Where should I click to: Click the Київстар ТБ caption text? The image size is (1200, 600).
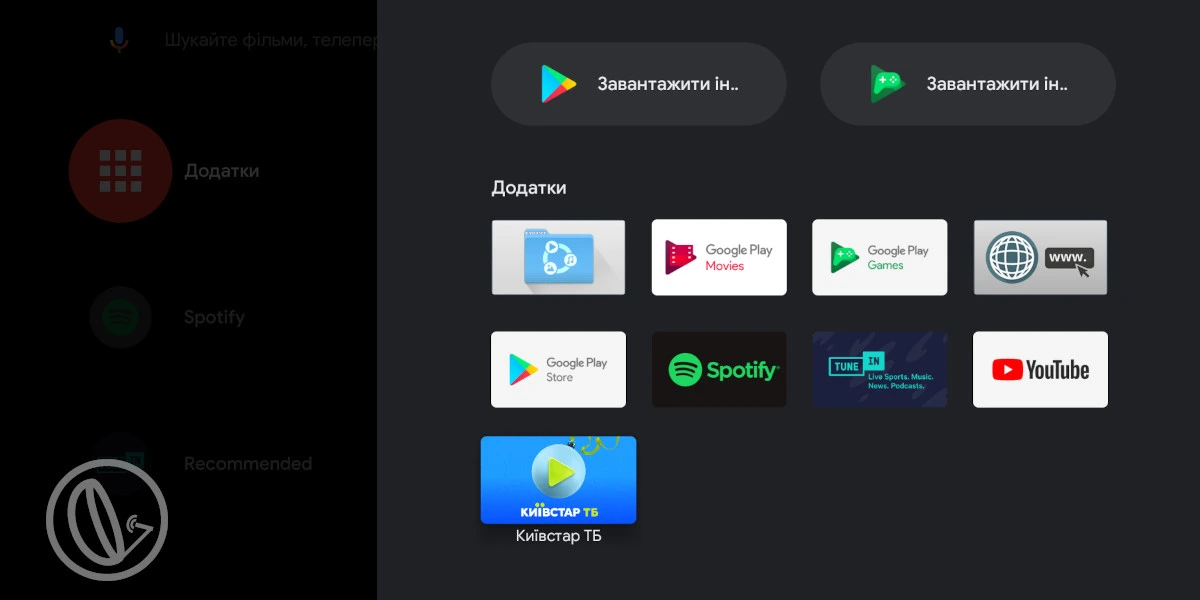pos(558,536)
